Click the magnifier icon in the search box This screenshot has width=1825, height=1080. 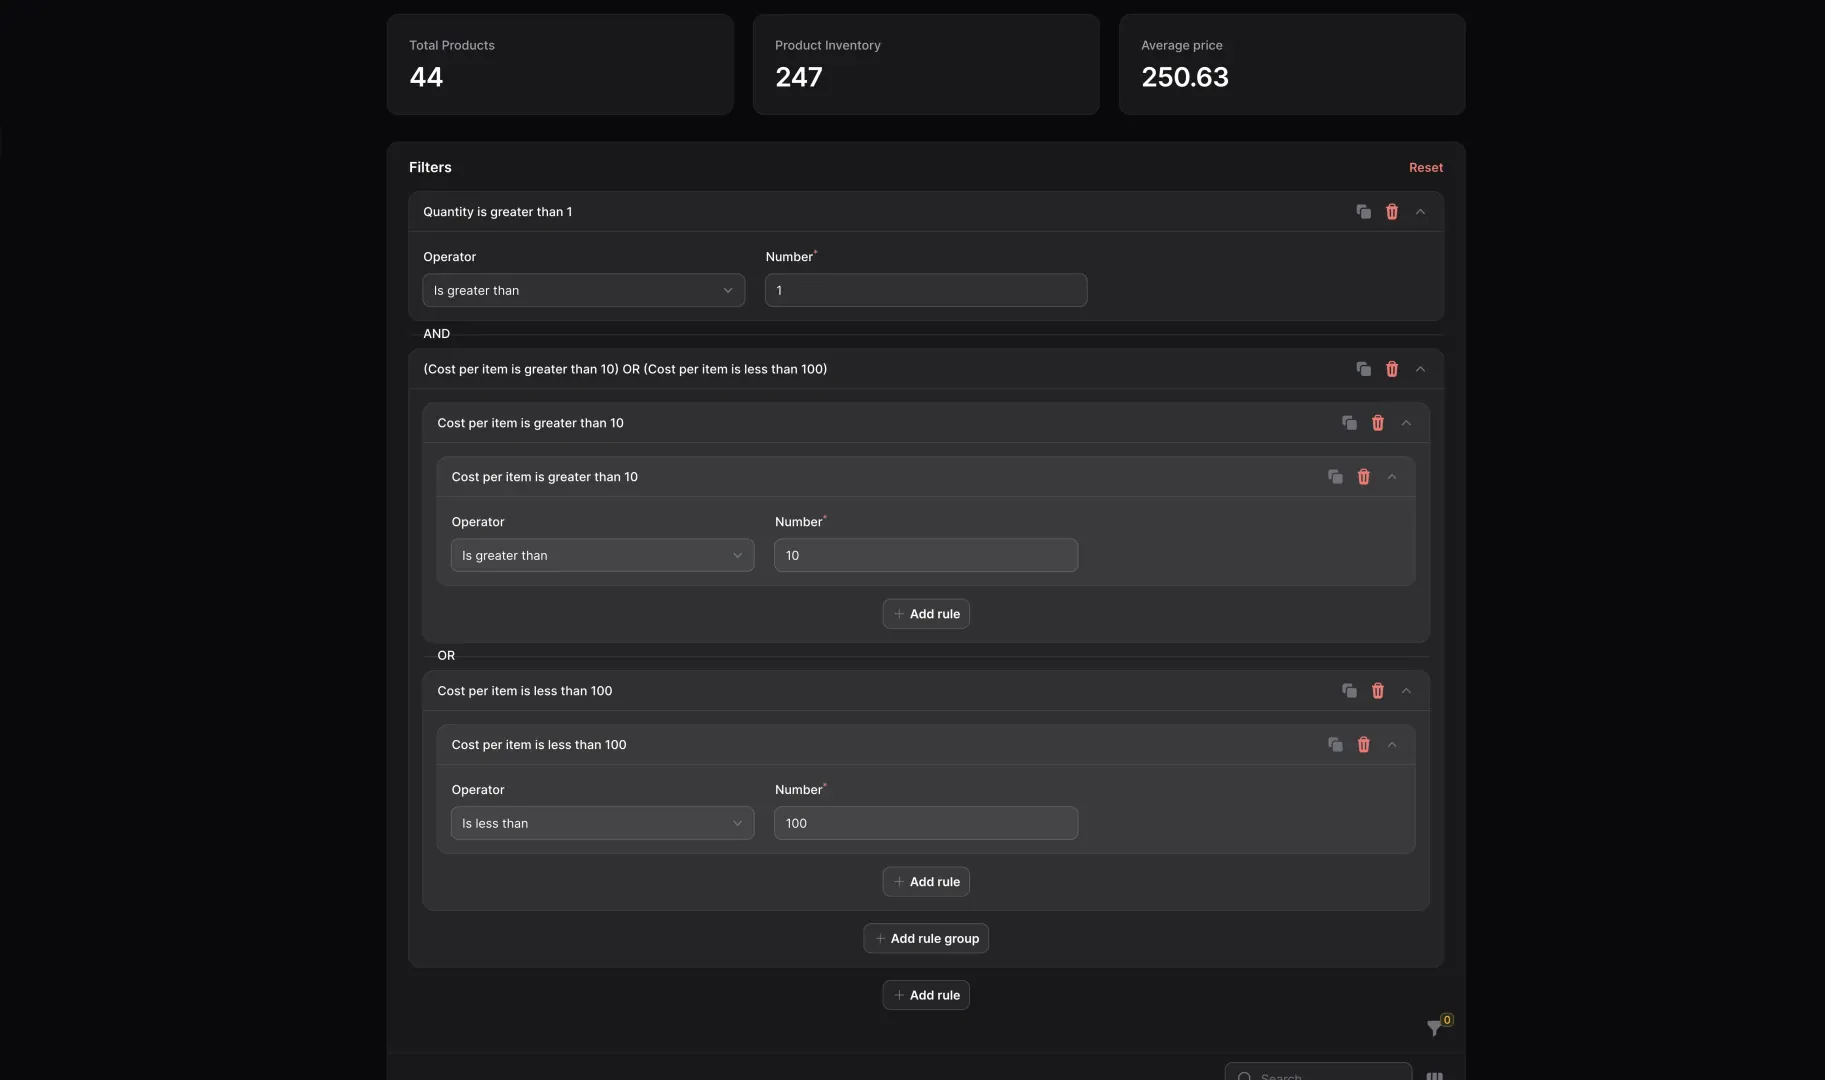pos(1243,1075)
